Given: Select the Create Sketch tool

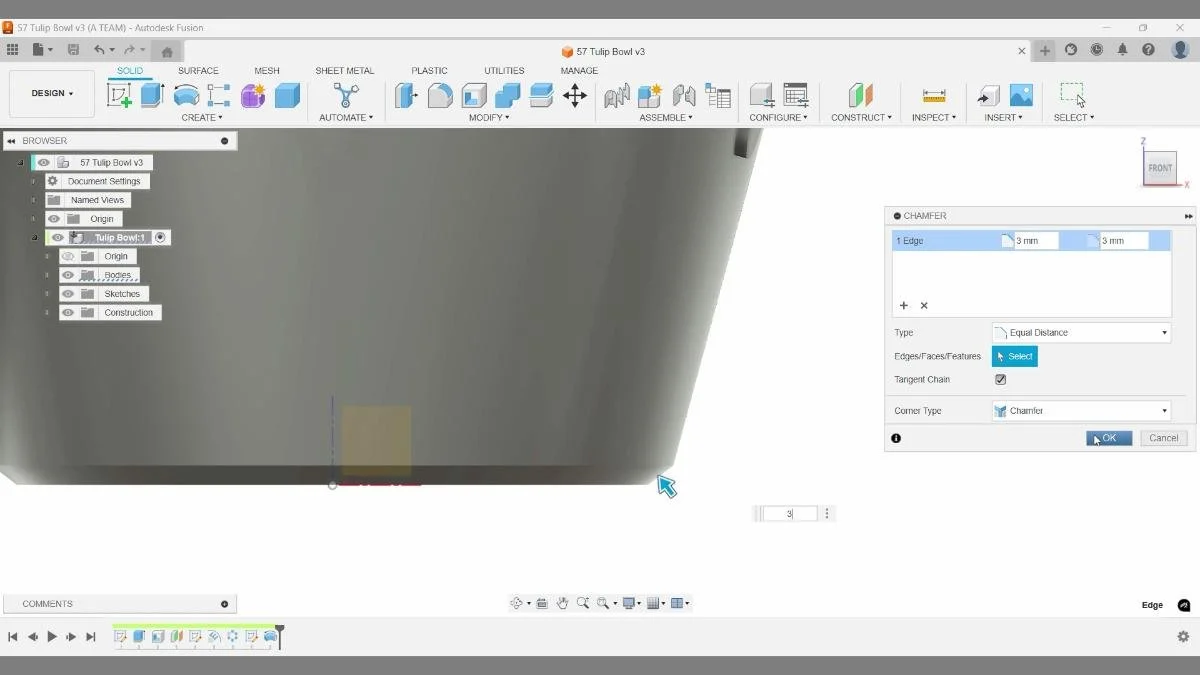Looking at the screenshot, I should [x=119, y=95].
